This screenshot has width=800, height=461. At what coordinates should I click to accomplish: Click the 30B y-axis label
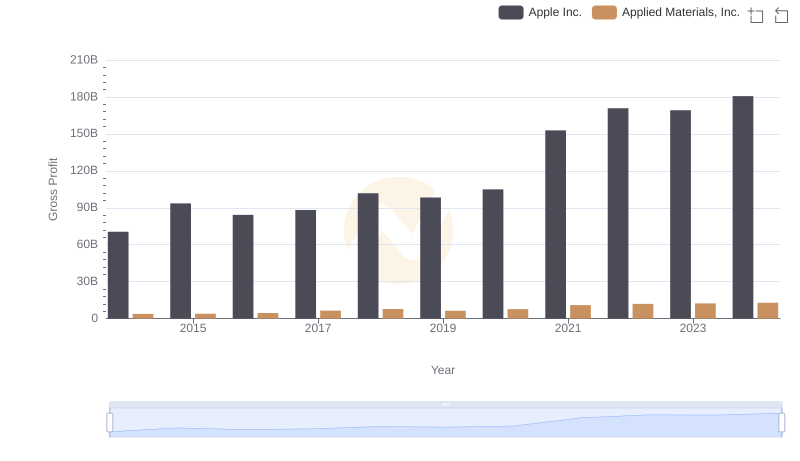[x=87, y=281]
